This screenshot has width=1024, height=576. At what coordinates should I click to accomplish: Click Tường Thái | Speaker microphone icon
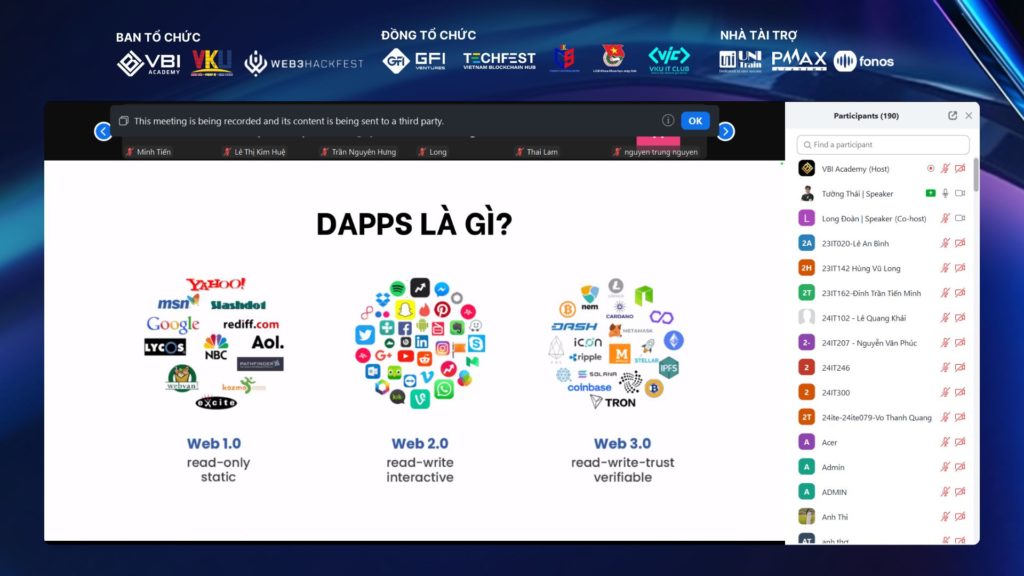[945, 193]
